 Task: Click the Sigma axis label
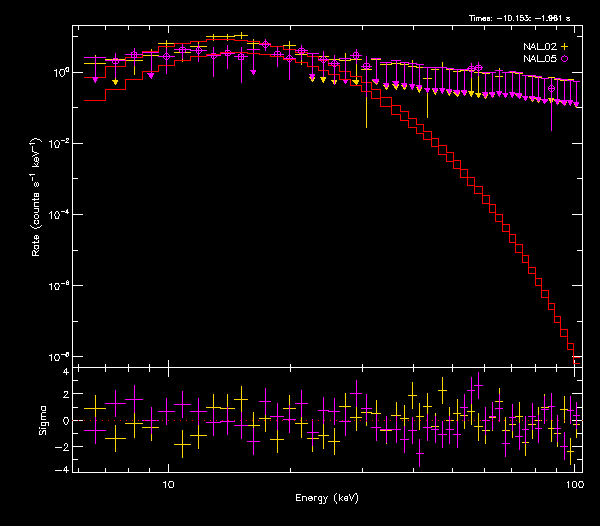point(42,420)
